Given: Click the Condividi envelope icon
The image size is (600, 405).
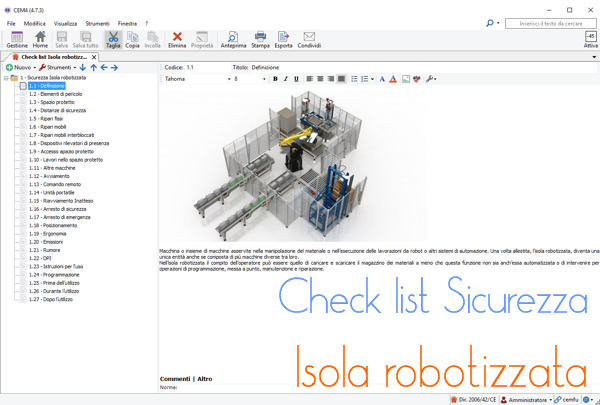Looking at the screenshot, I should 309,39.
